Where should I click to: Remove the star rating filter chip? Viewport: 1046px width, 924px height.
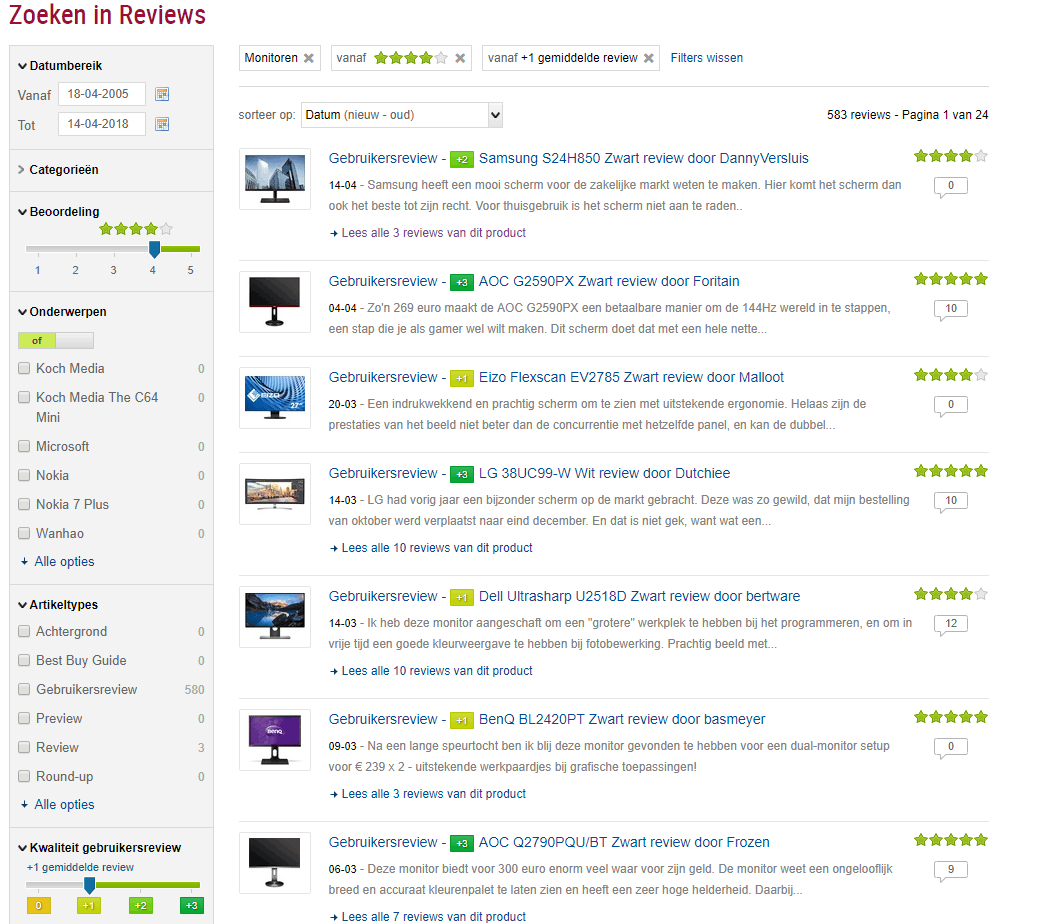460,58
